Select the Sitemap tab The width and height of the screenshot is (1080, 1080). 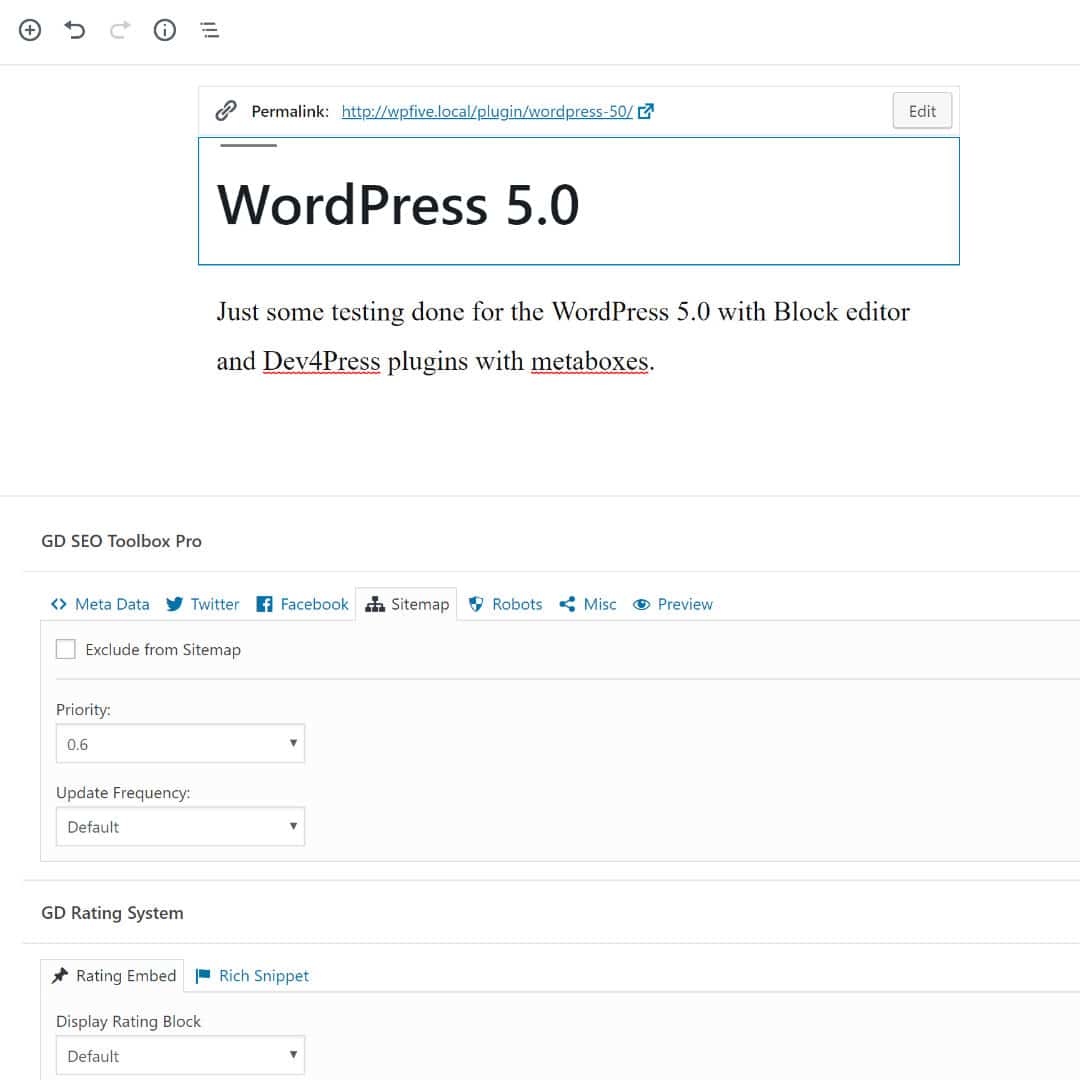point(406,604)
